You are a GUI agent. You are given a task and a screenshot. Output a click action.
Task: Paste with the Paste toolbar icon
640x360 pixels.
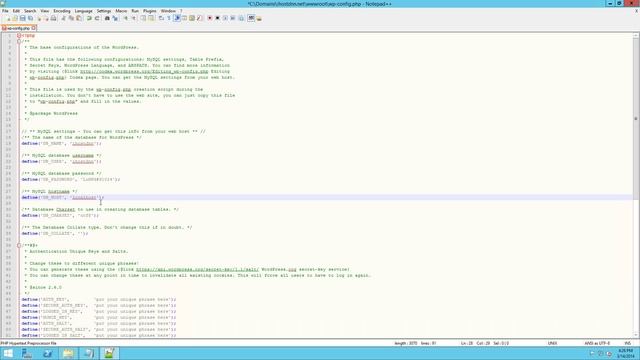[x=79, y=18]
